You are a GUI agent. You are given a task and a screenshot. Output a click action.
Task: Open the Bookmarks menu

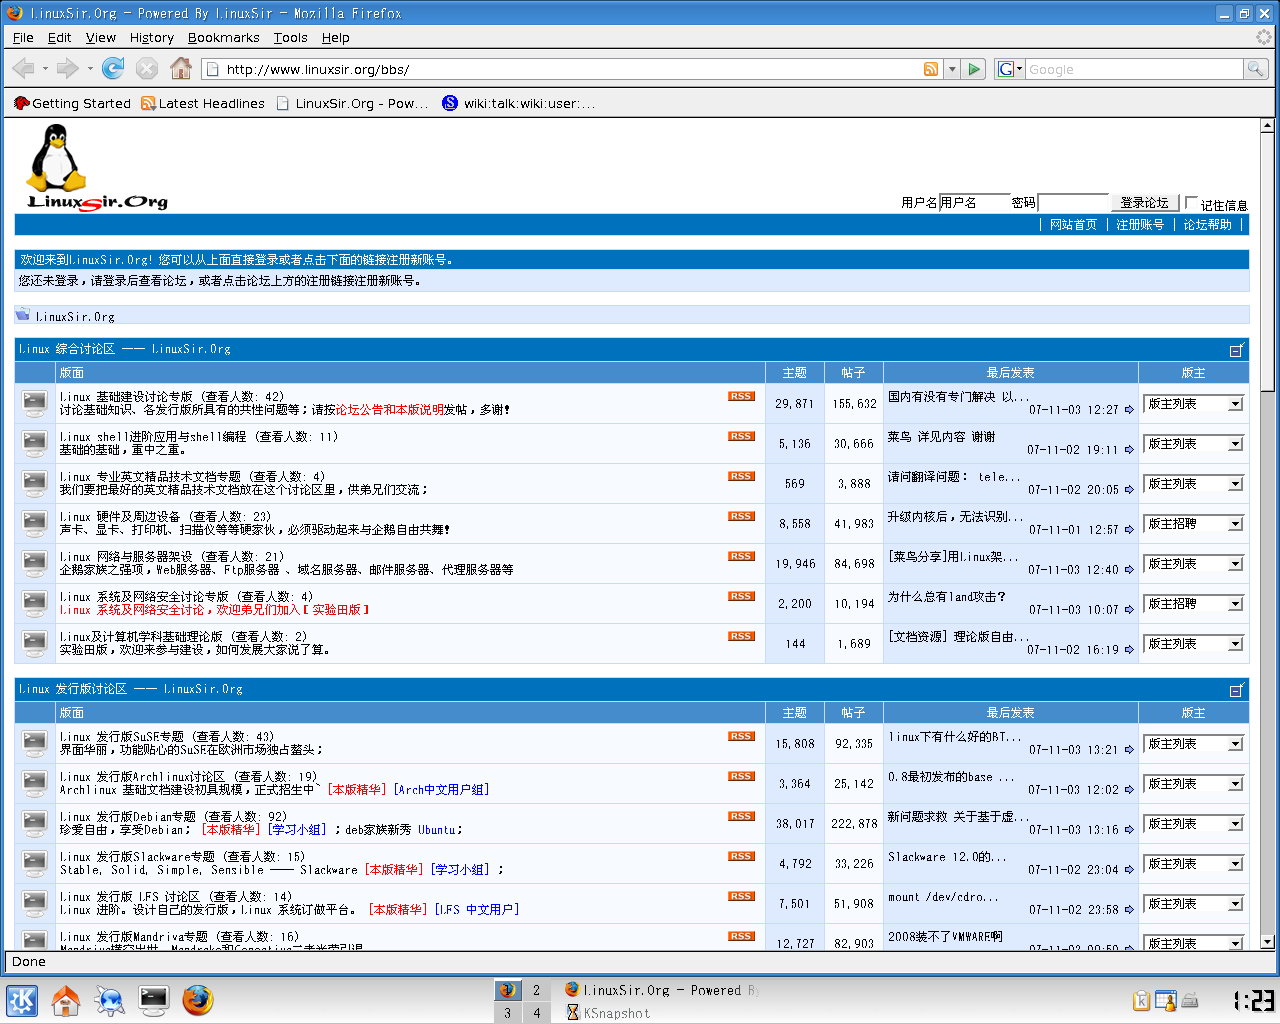[x=224, y=38]
